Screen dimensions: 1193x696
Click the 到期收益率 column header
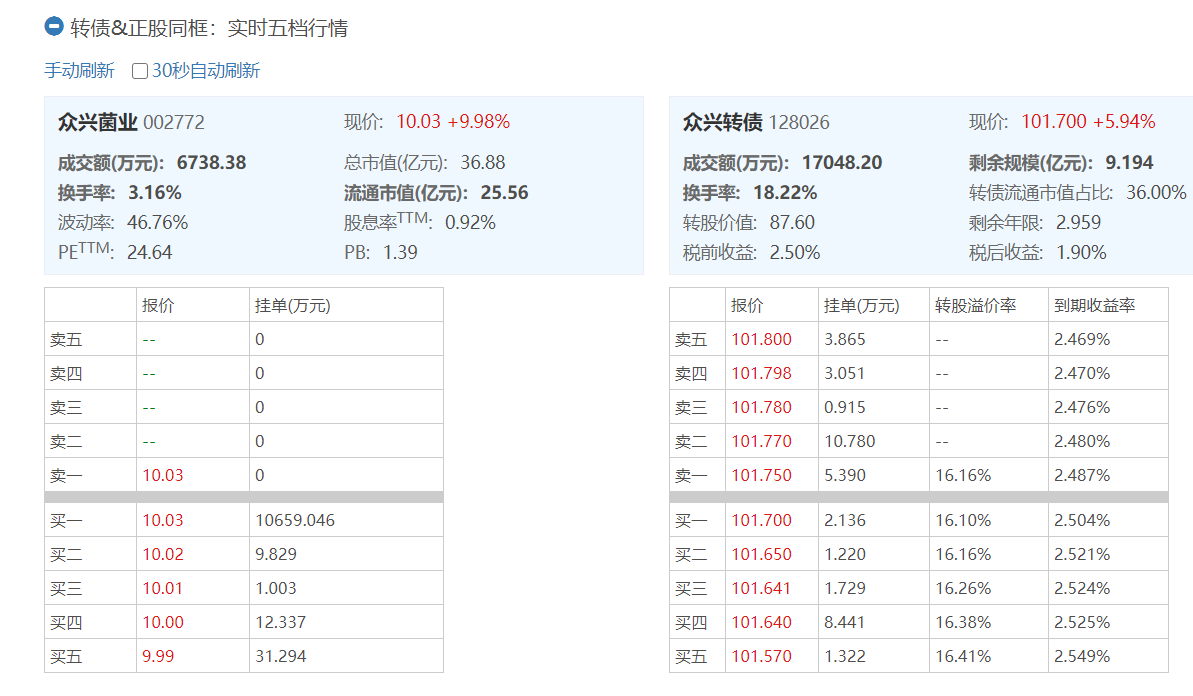1094,305
